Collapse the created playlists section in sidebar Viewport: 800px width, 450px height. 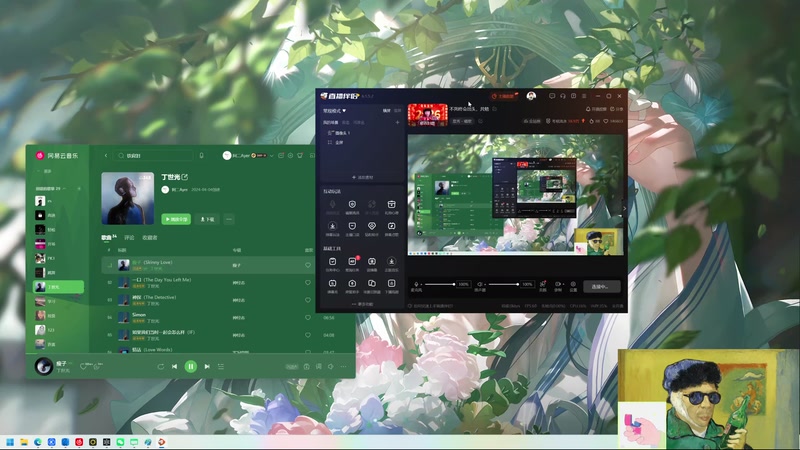click(65, 189)
